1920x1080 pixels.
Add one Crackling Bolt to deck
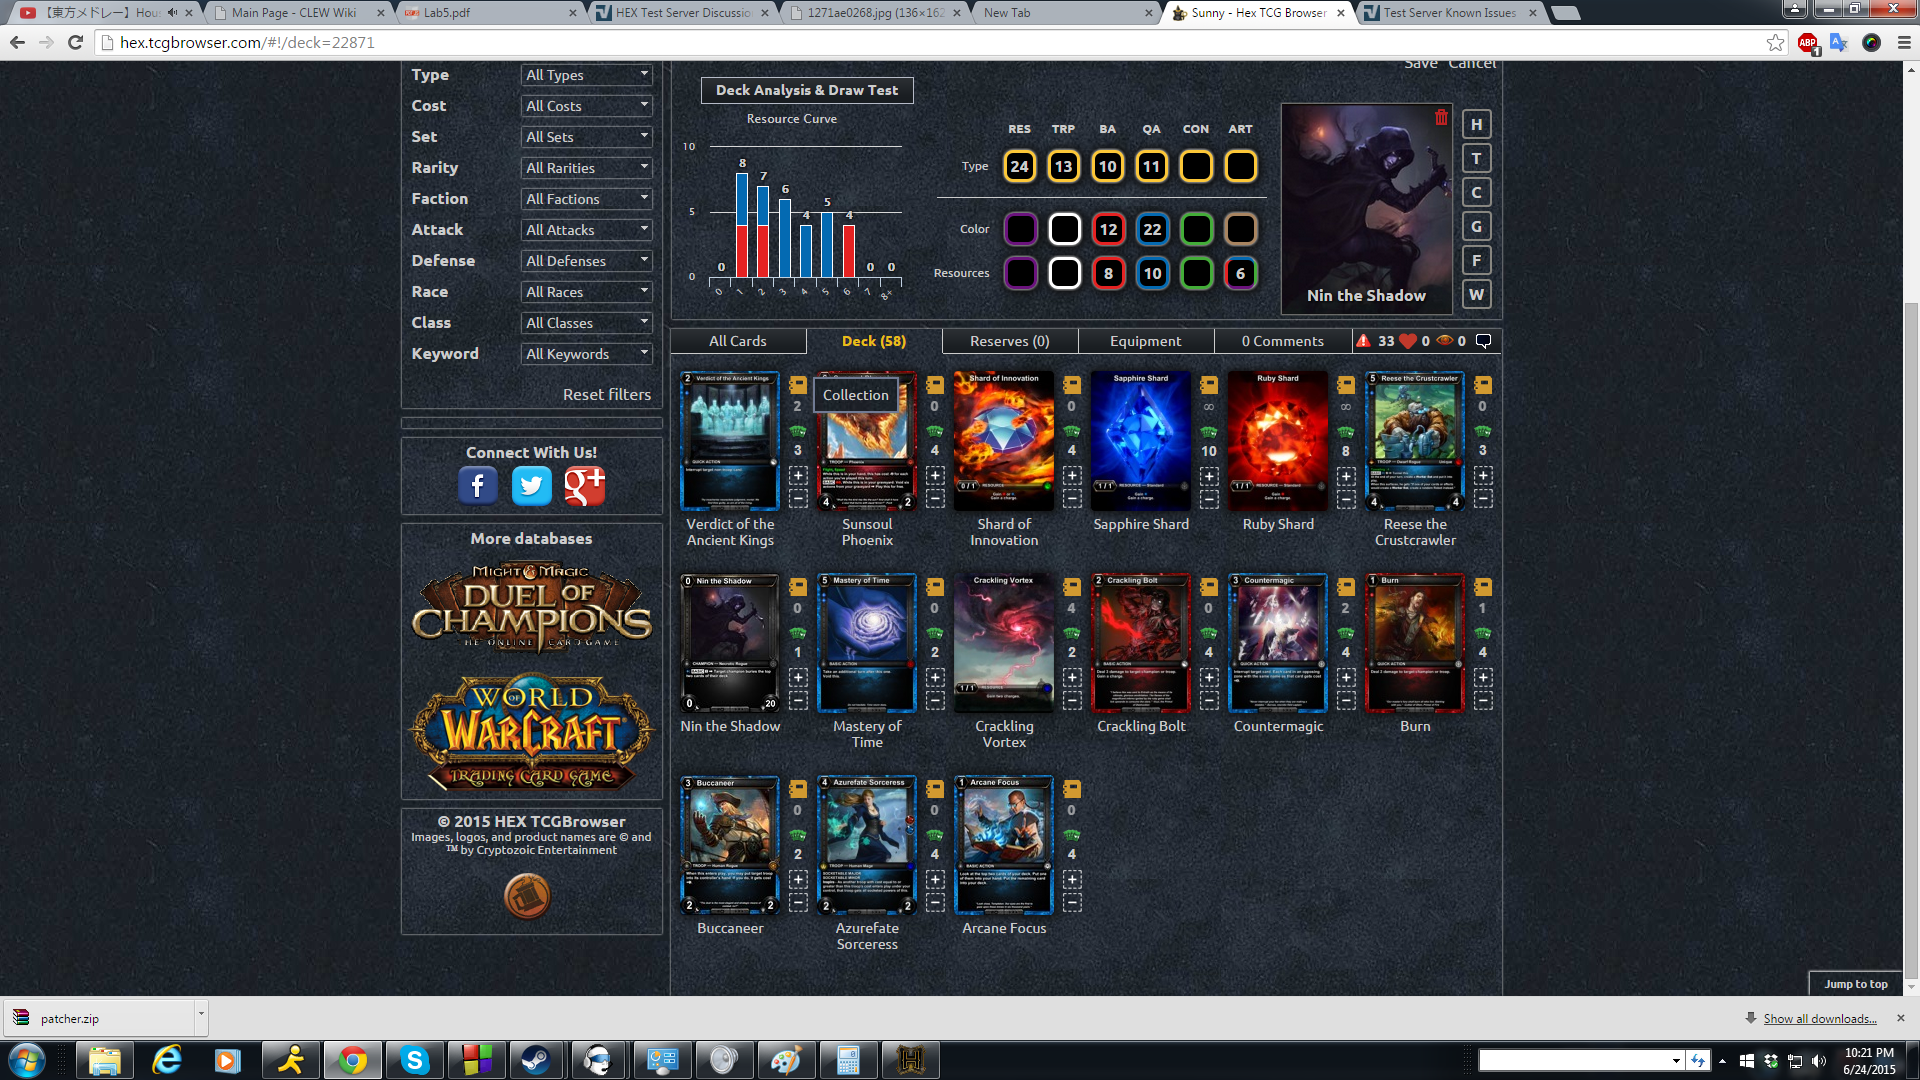[x=1209, y=677]
